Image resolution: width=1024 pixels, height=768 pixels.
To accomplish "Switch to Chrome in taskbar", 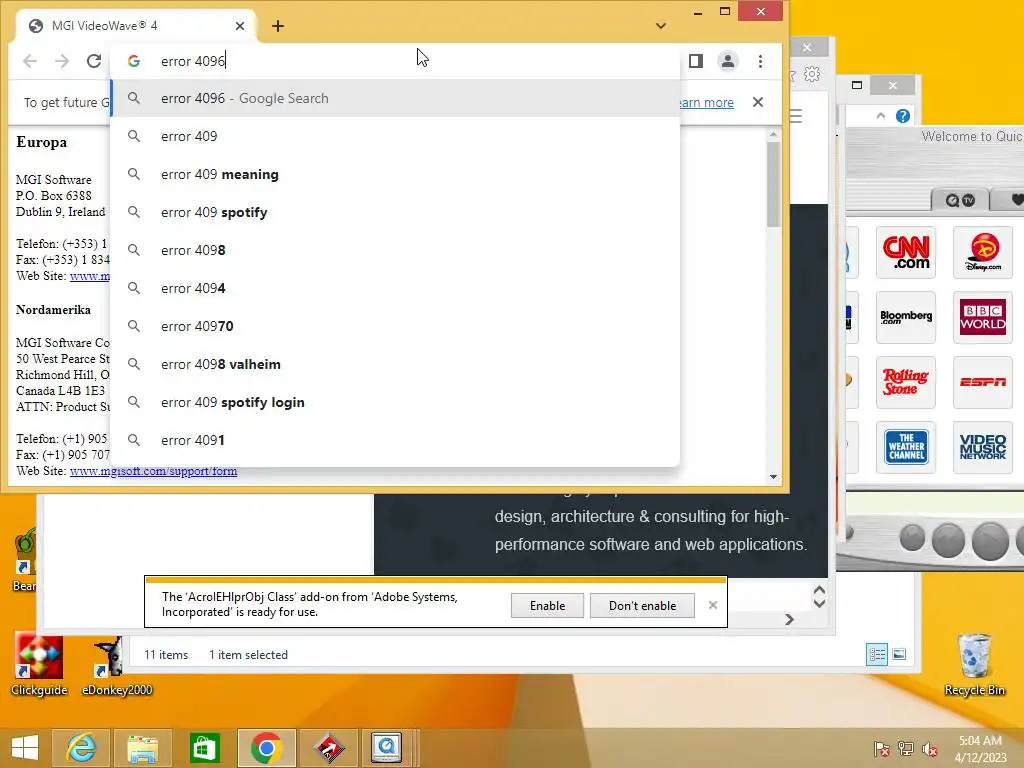I will coord(266,748).
